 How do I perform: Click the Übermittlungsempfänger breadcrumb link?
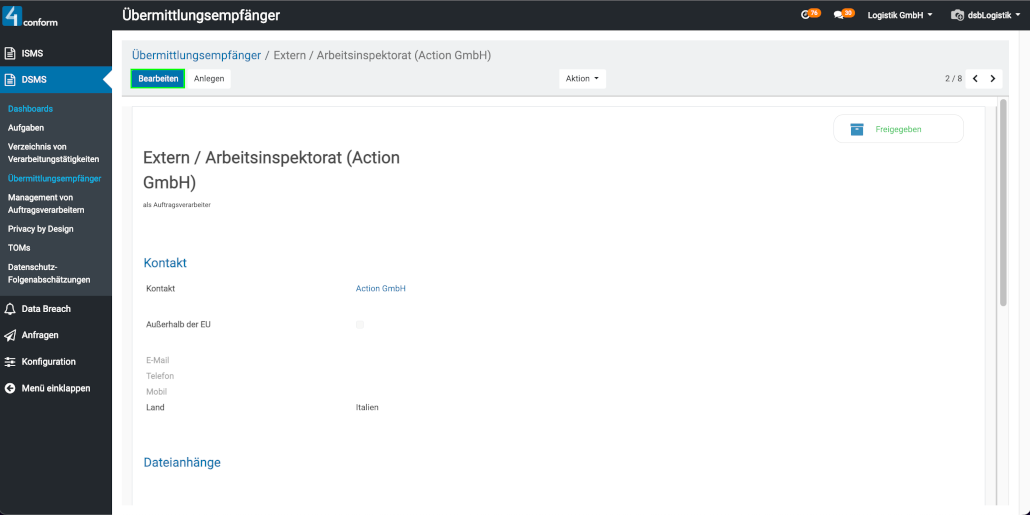pyautogui.click(x=196, y=55)
